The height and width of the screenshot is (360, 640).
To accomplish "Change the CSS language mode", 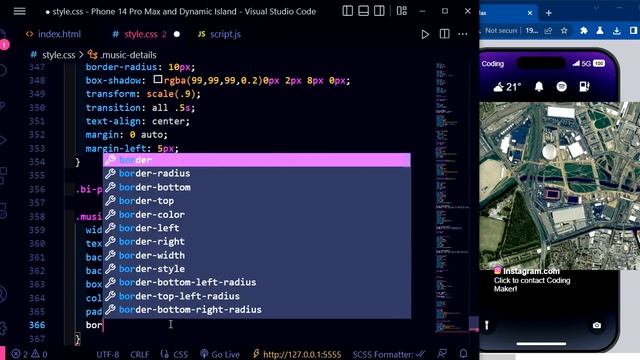I will tap(175, 354).
